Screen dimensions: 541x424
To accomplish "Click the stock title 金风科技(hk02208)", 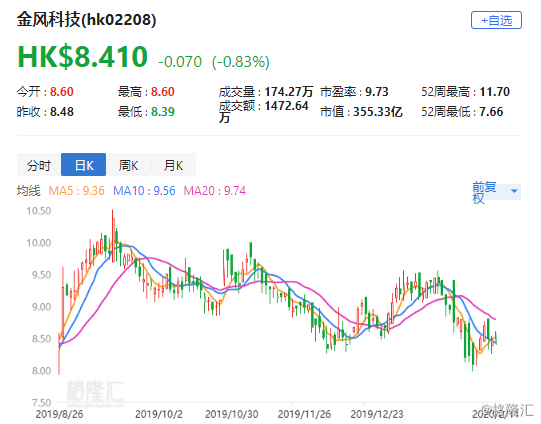I will tap(87, 19).
